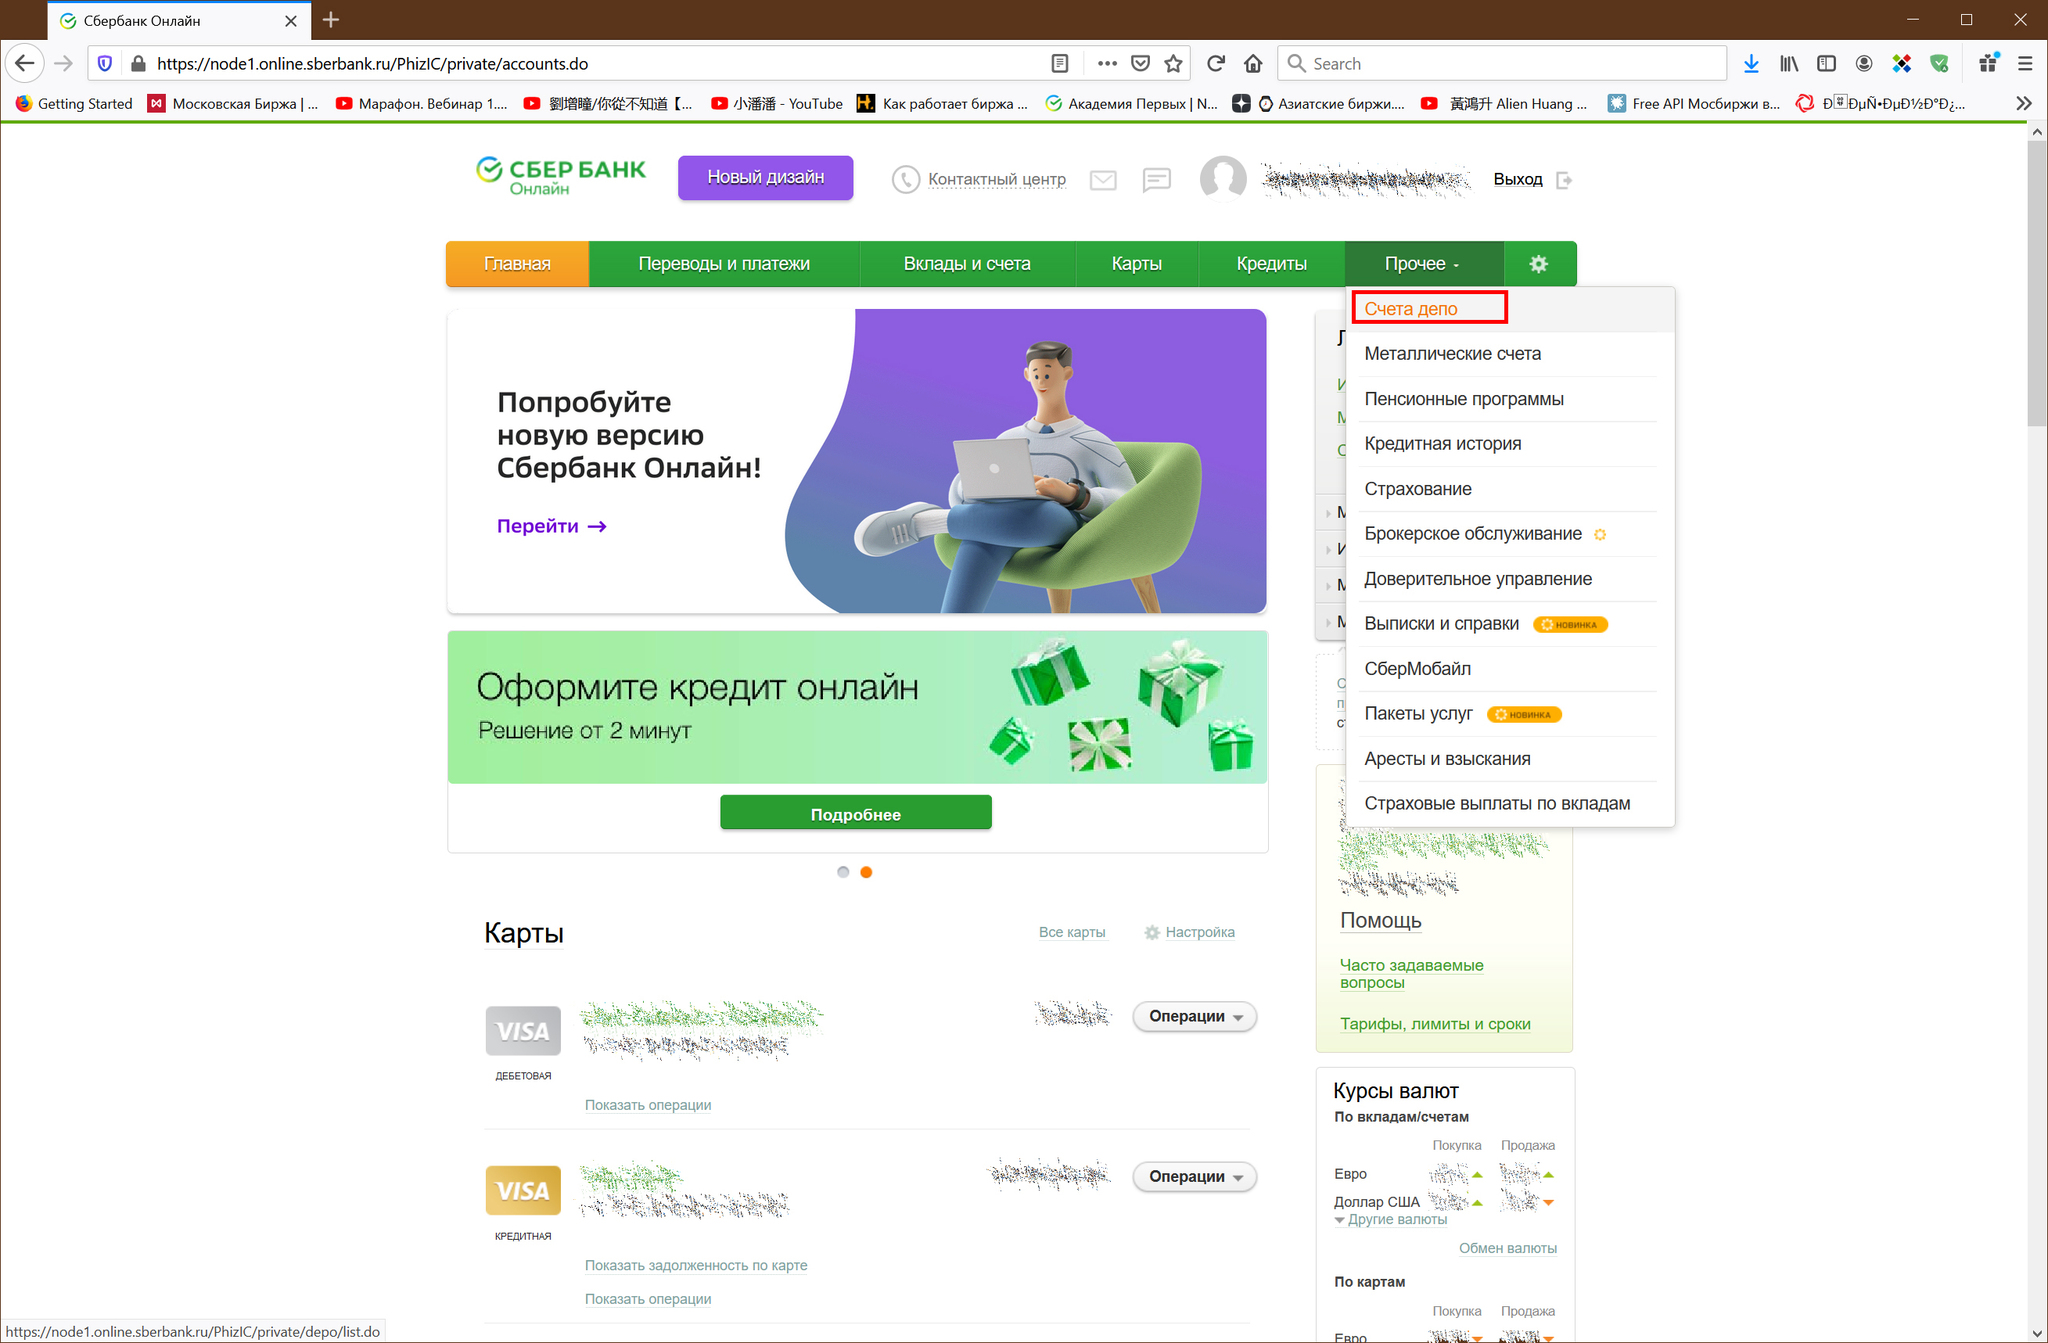Click in the Firefox Search field
The height and width of the screenshot is (1343, 2048).
pos(1510,64)
